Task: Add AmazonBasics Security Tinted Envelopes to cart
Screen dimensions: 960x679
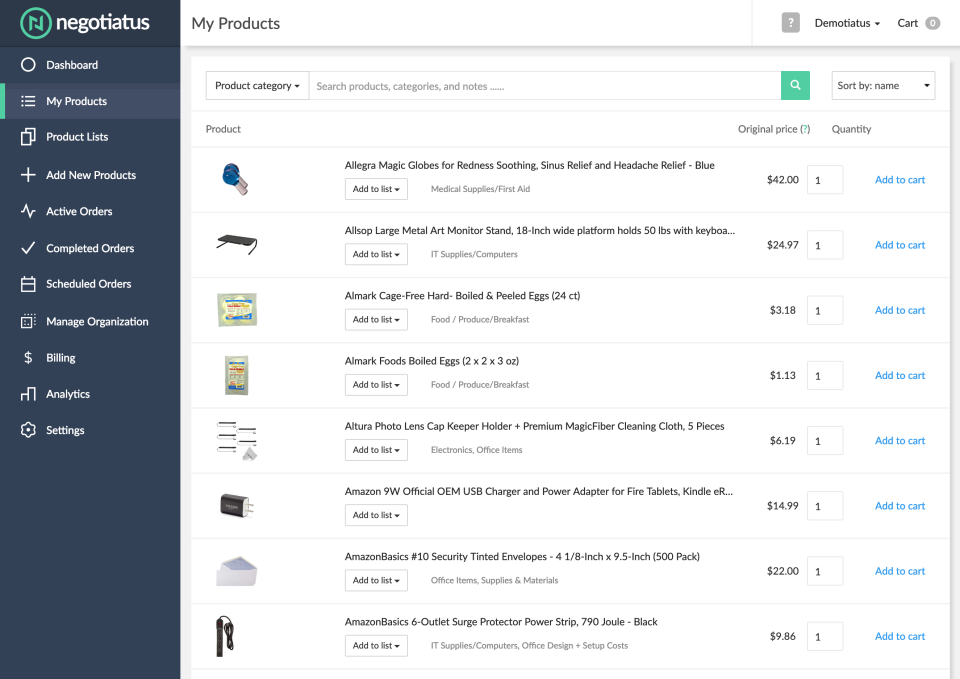Action: pos(899,570)
